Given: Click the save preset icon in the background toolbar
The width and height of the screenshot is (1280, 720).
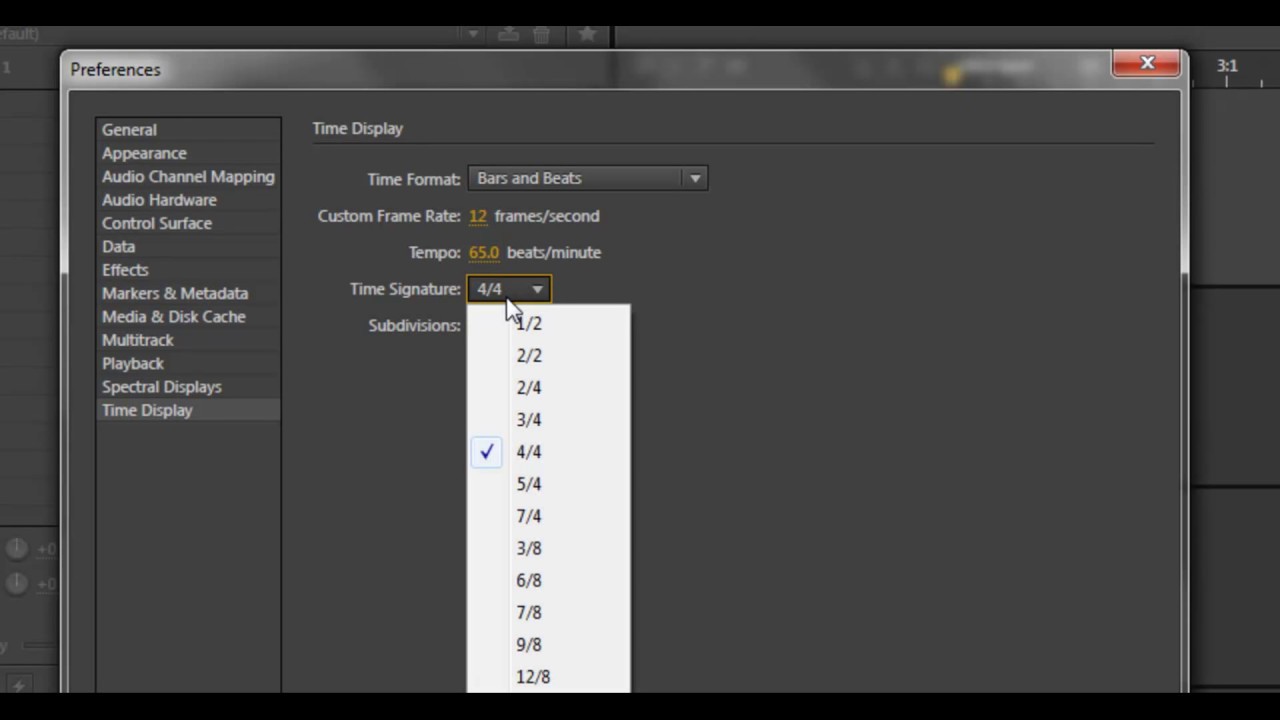Looking at the screenshot, I should [x=509, y=34].
